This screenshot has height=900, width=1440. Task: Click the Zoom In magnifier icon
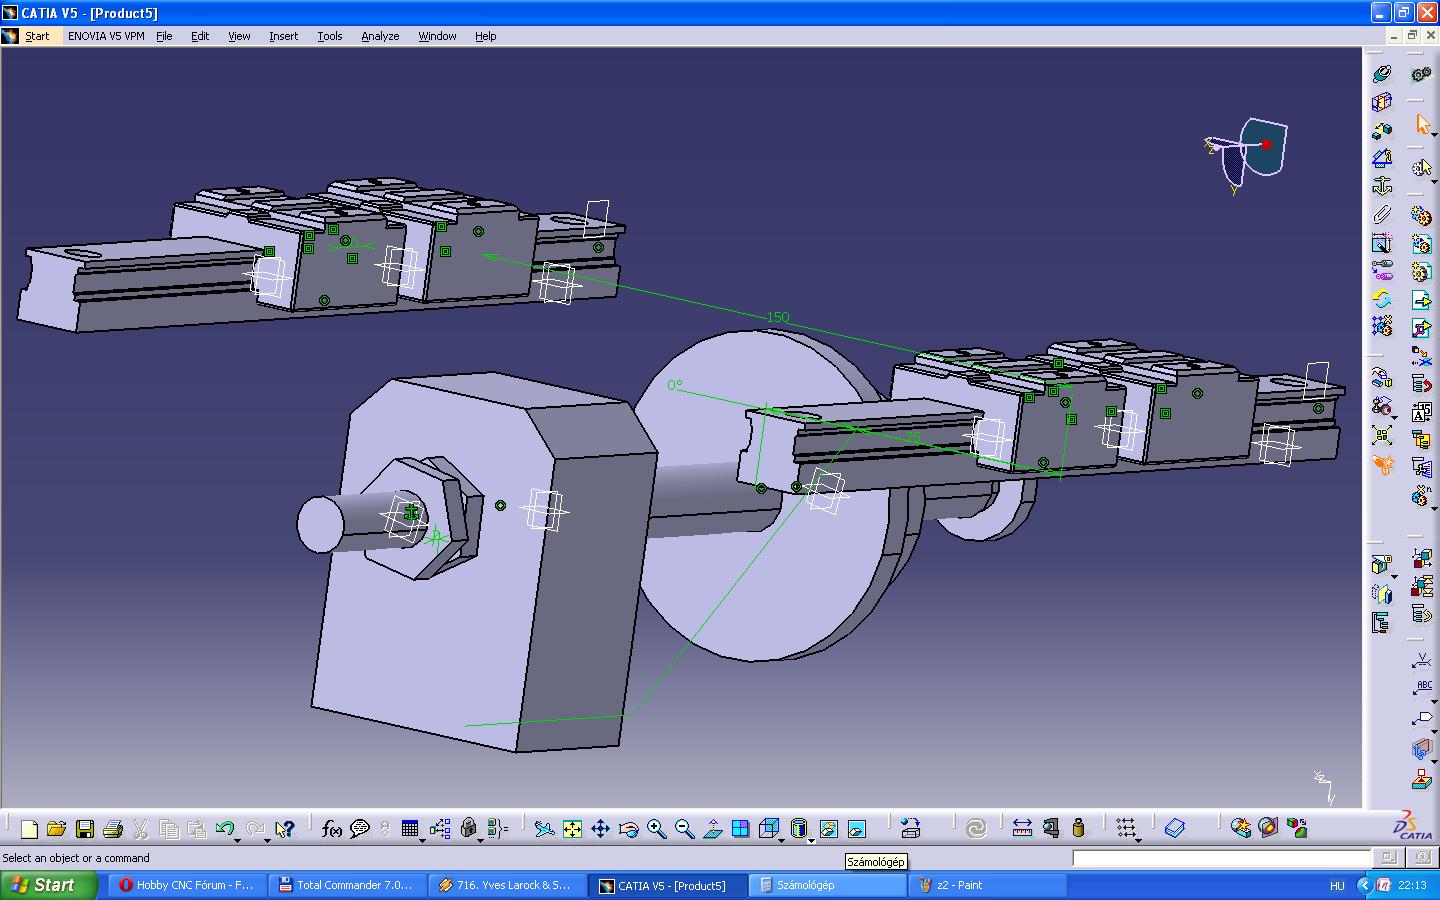point(656,829)
